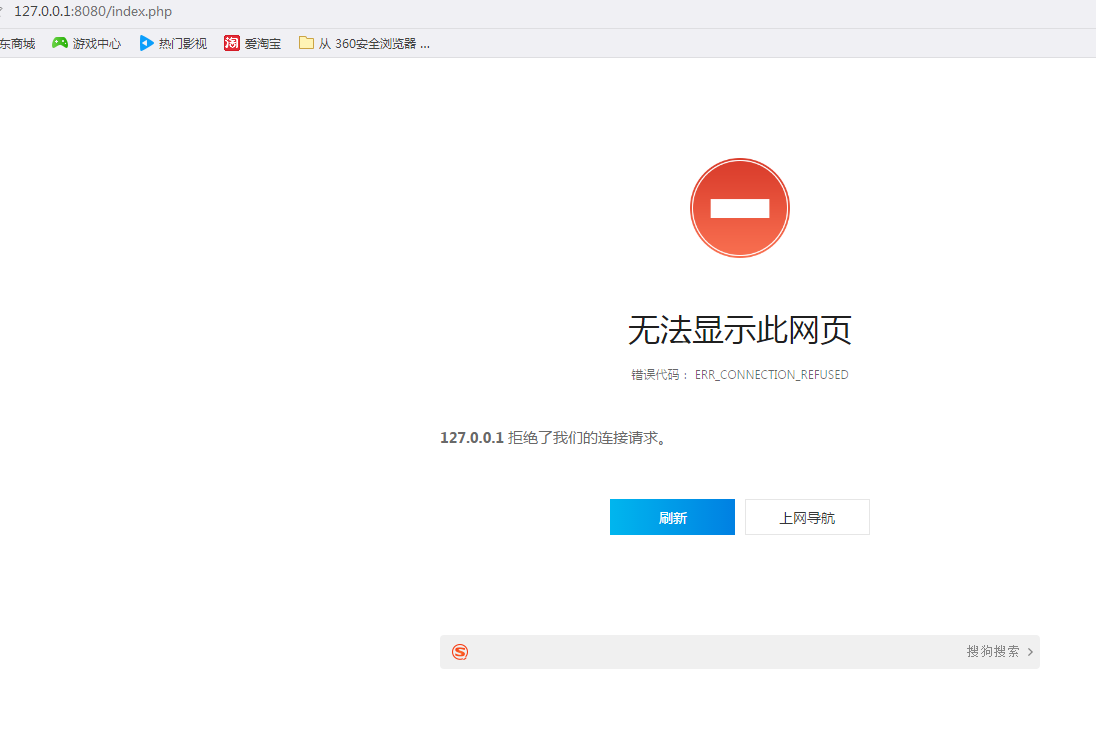Screen dimensions: 1096x732
Task: Click the chevron next to 搜狗搜索
Action: [x=1030, y=652]
